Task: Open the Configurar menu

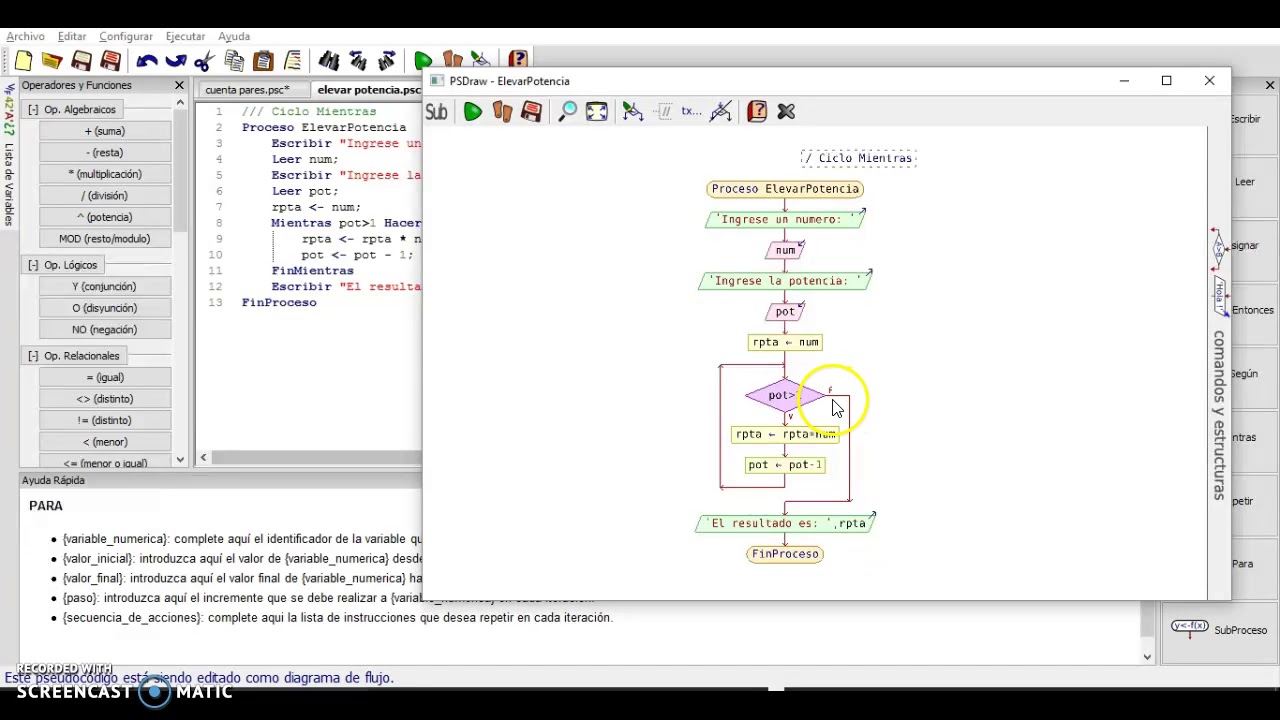Action: tap(126, 36)
